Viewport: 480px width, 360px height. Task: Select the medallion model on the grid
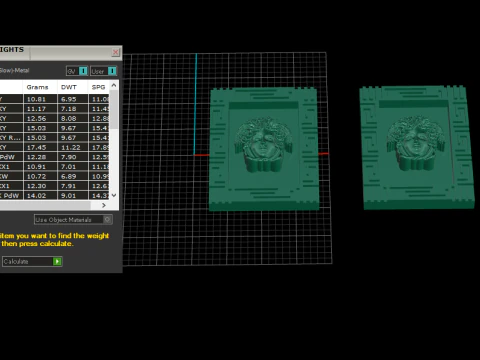[x=264, y=149]
